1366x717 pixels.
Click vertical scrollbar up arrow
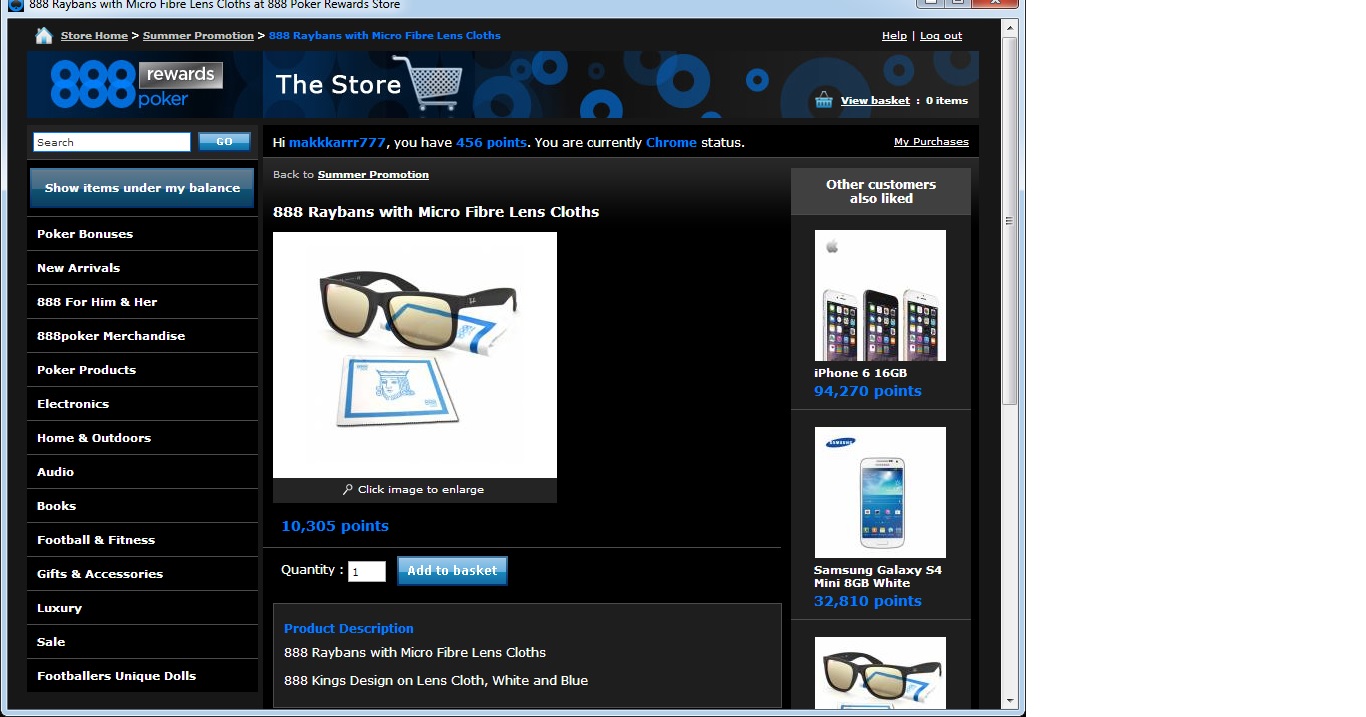1010,27
